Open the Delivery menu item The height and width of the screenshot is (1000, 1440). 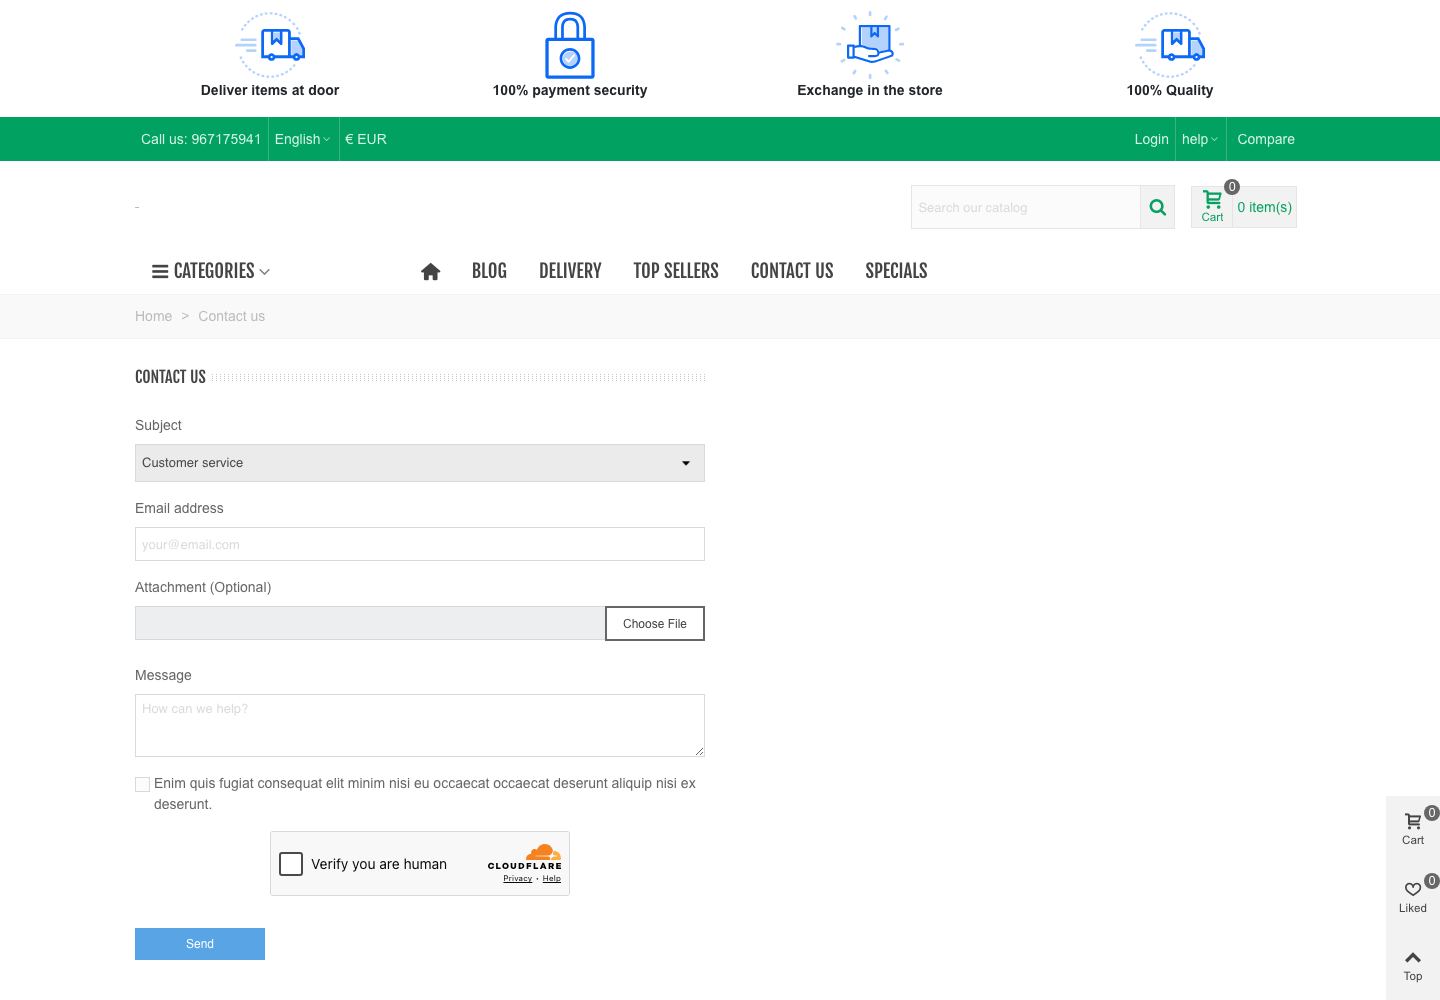tap(570, 271)
